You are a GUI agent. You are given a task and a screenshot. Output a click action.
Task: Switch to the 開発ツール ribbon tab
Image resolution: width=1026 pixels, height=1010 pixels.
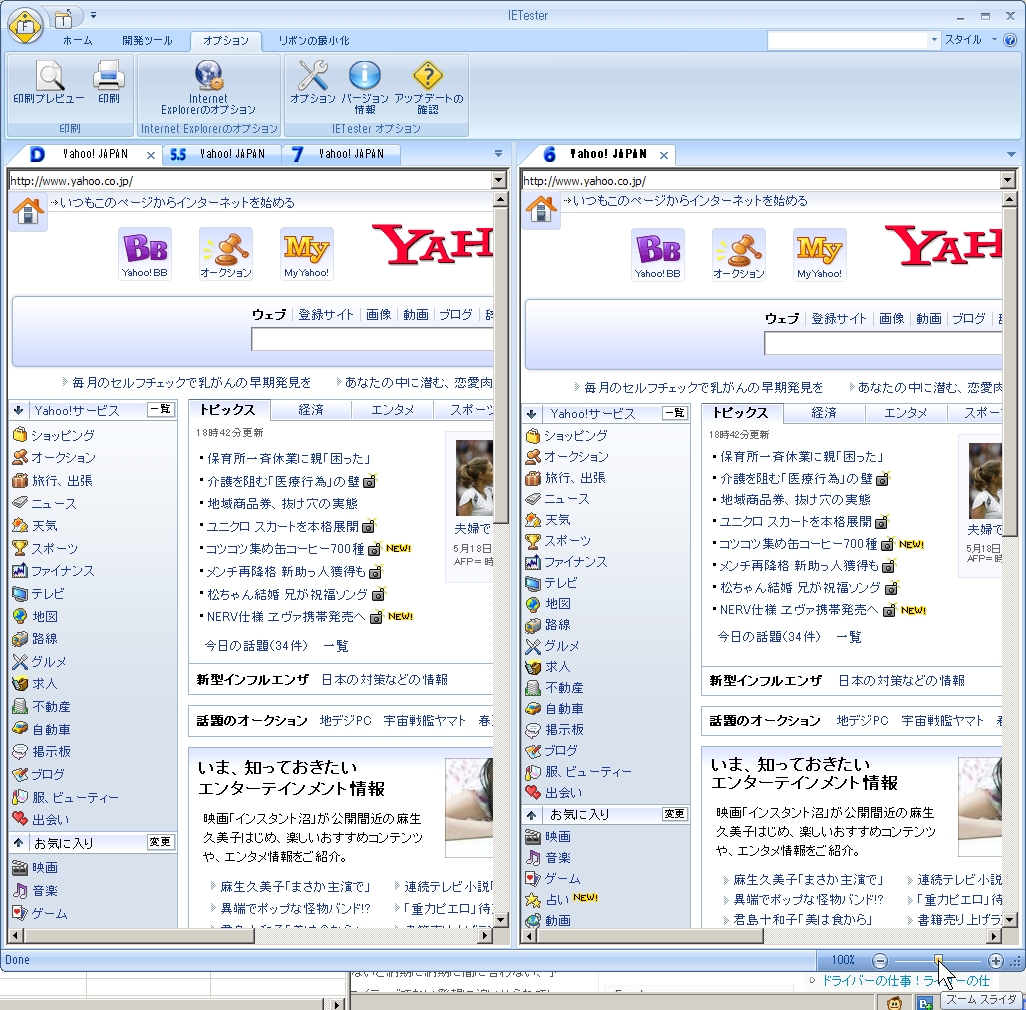(147, 41)
